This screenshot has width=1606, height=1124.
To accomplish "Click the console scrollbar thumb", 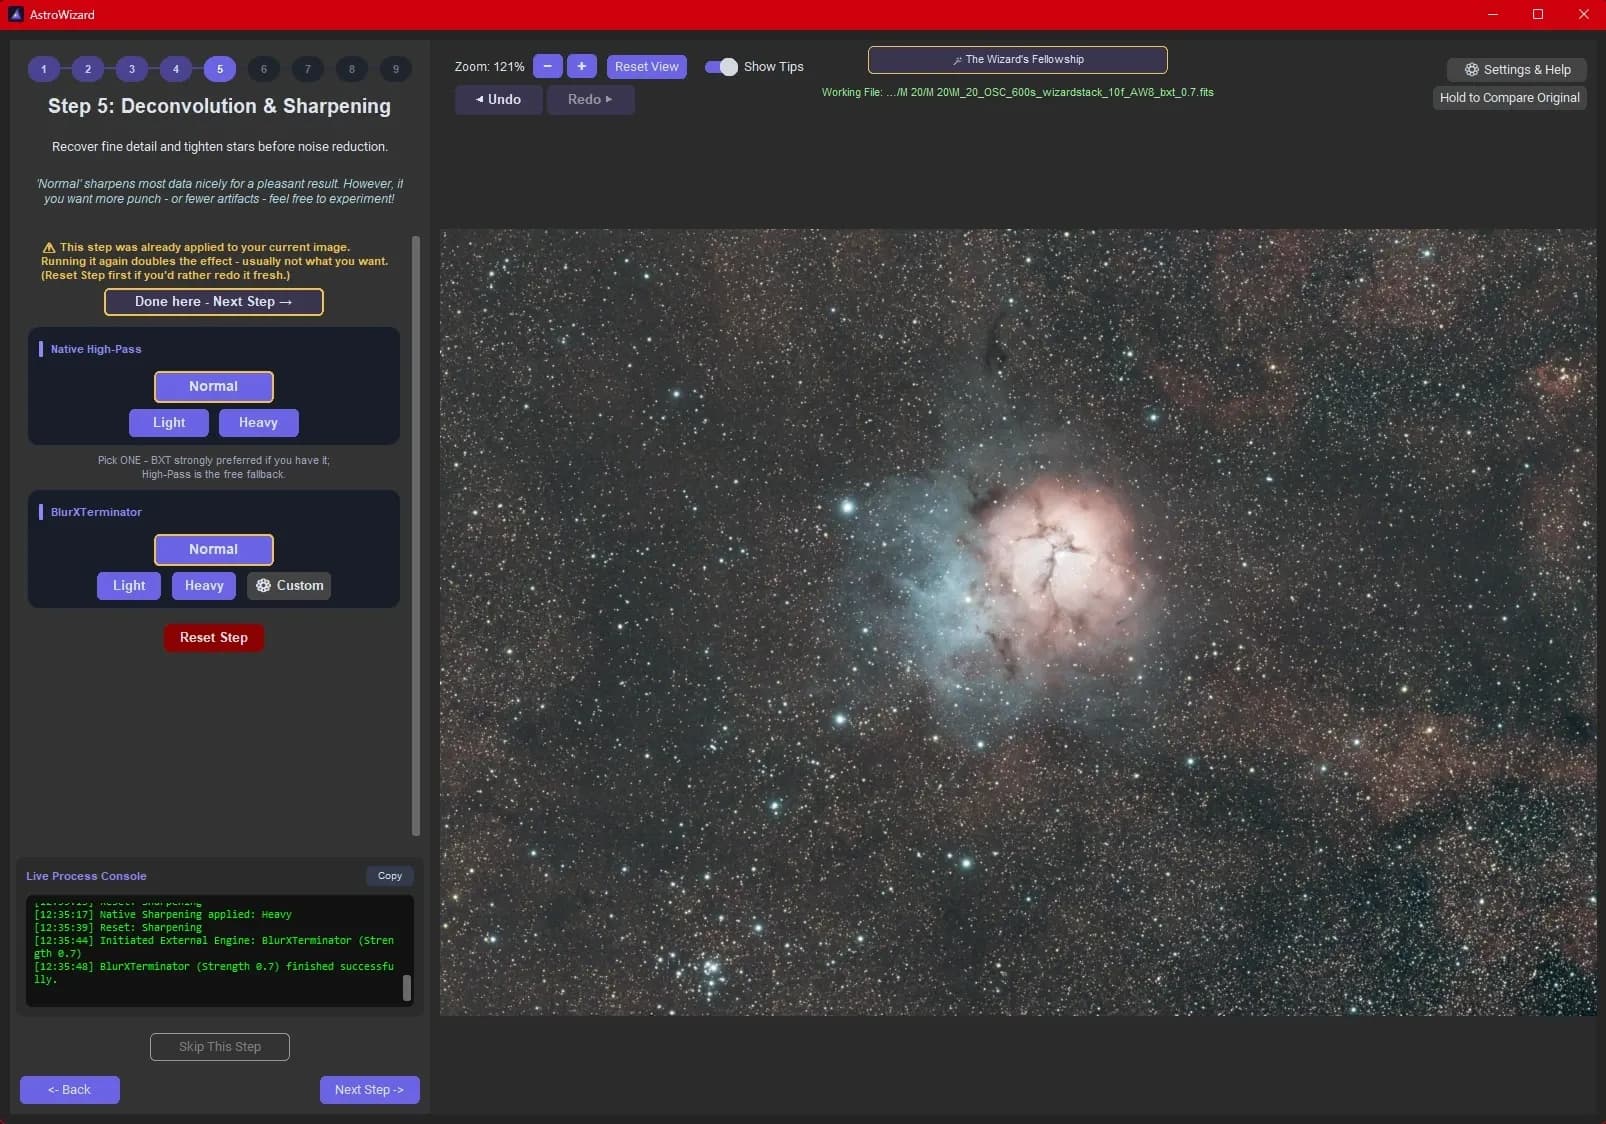I will point(407,988).
